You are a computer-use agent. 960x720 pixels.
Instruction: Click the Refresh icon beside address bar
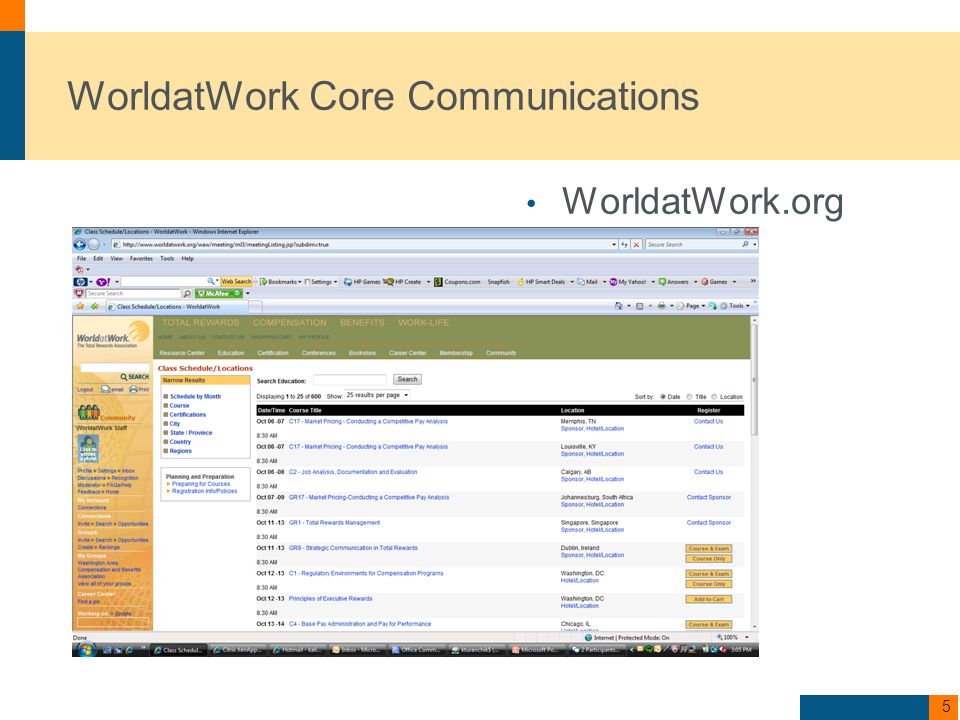pos(624,244)
